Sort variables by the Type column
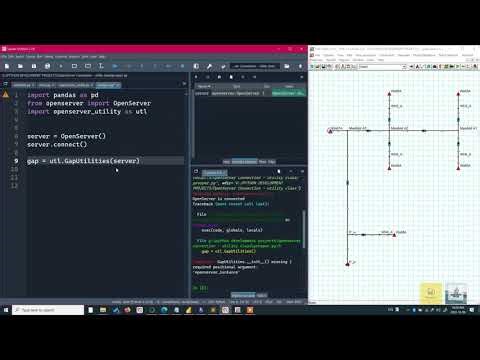The image size is (480, 360). click(237, 87)
